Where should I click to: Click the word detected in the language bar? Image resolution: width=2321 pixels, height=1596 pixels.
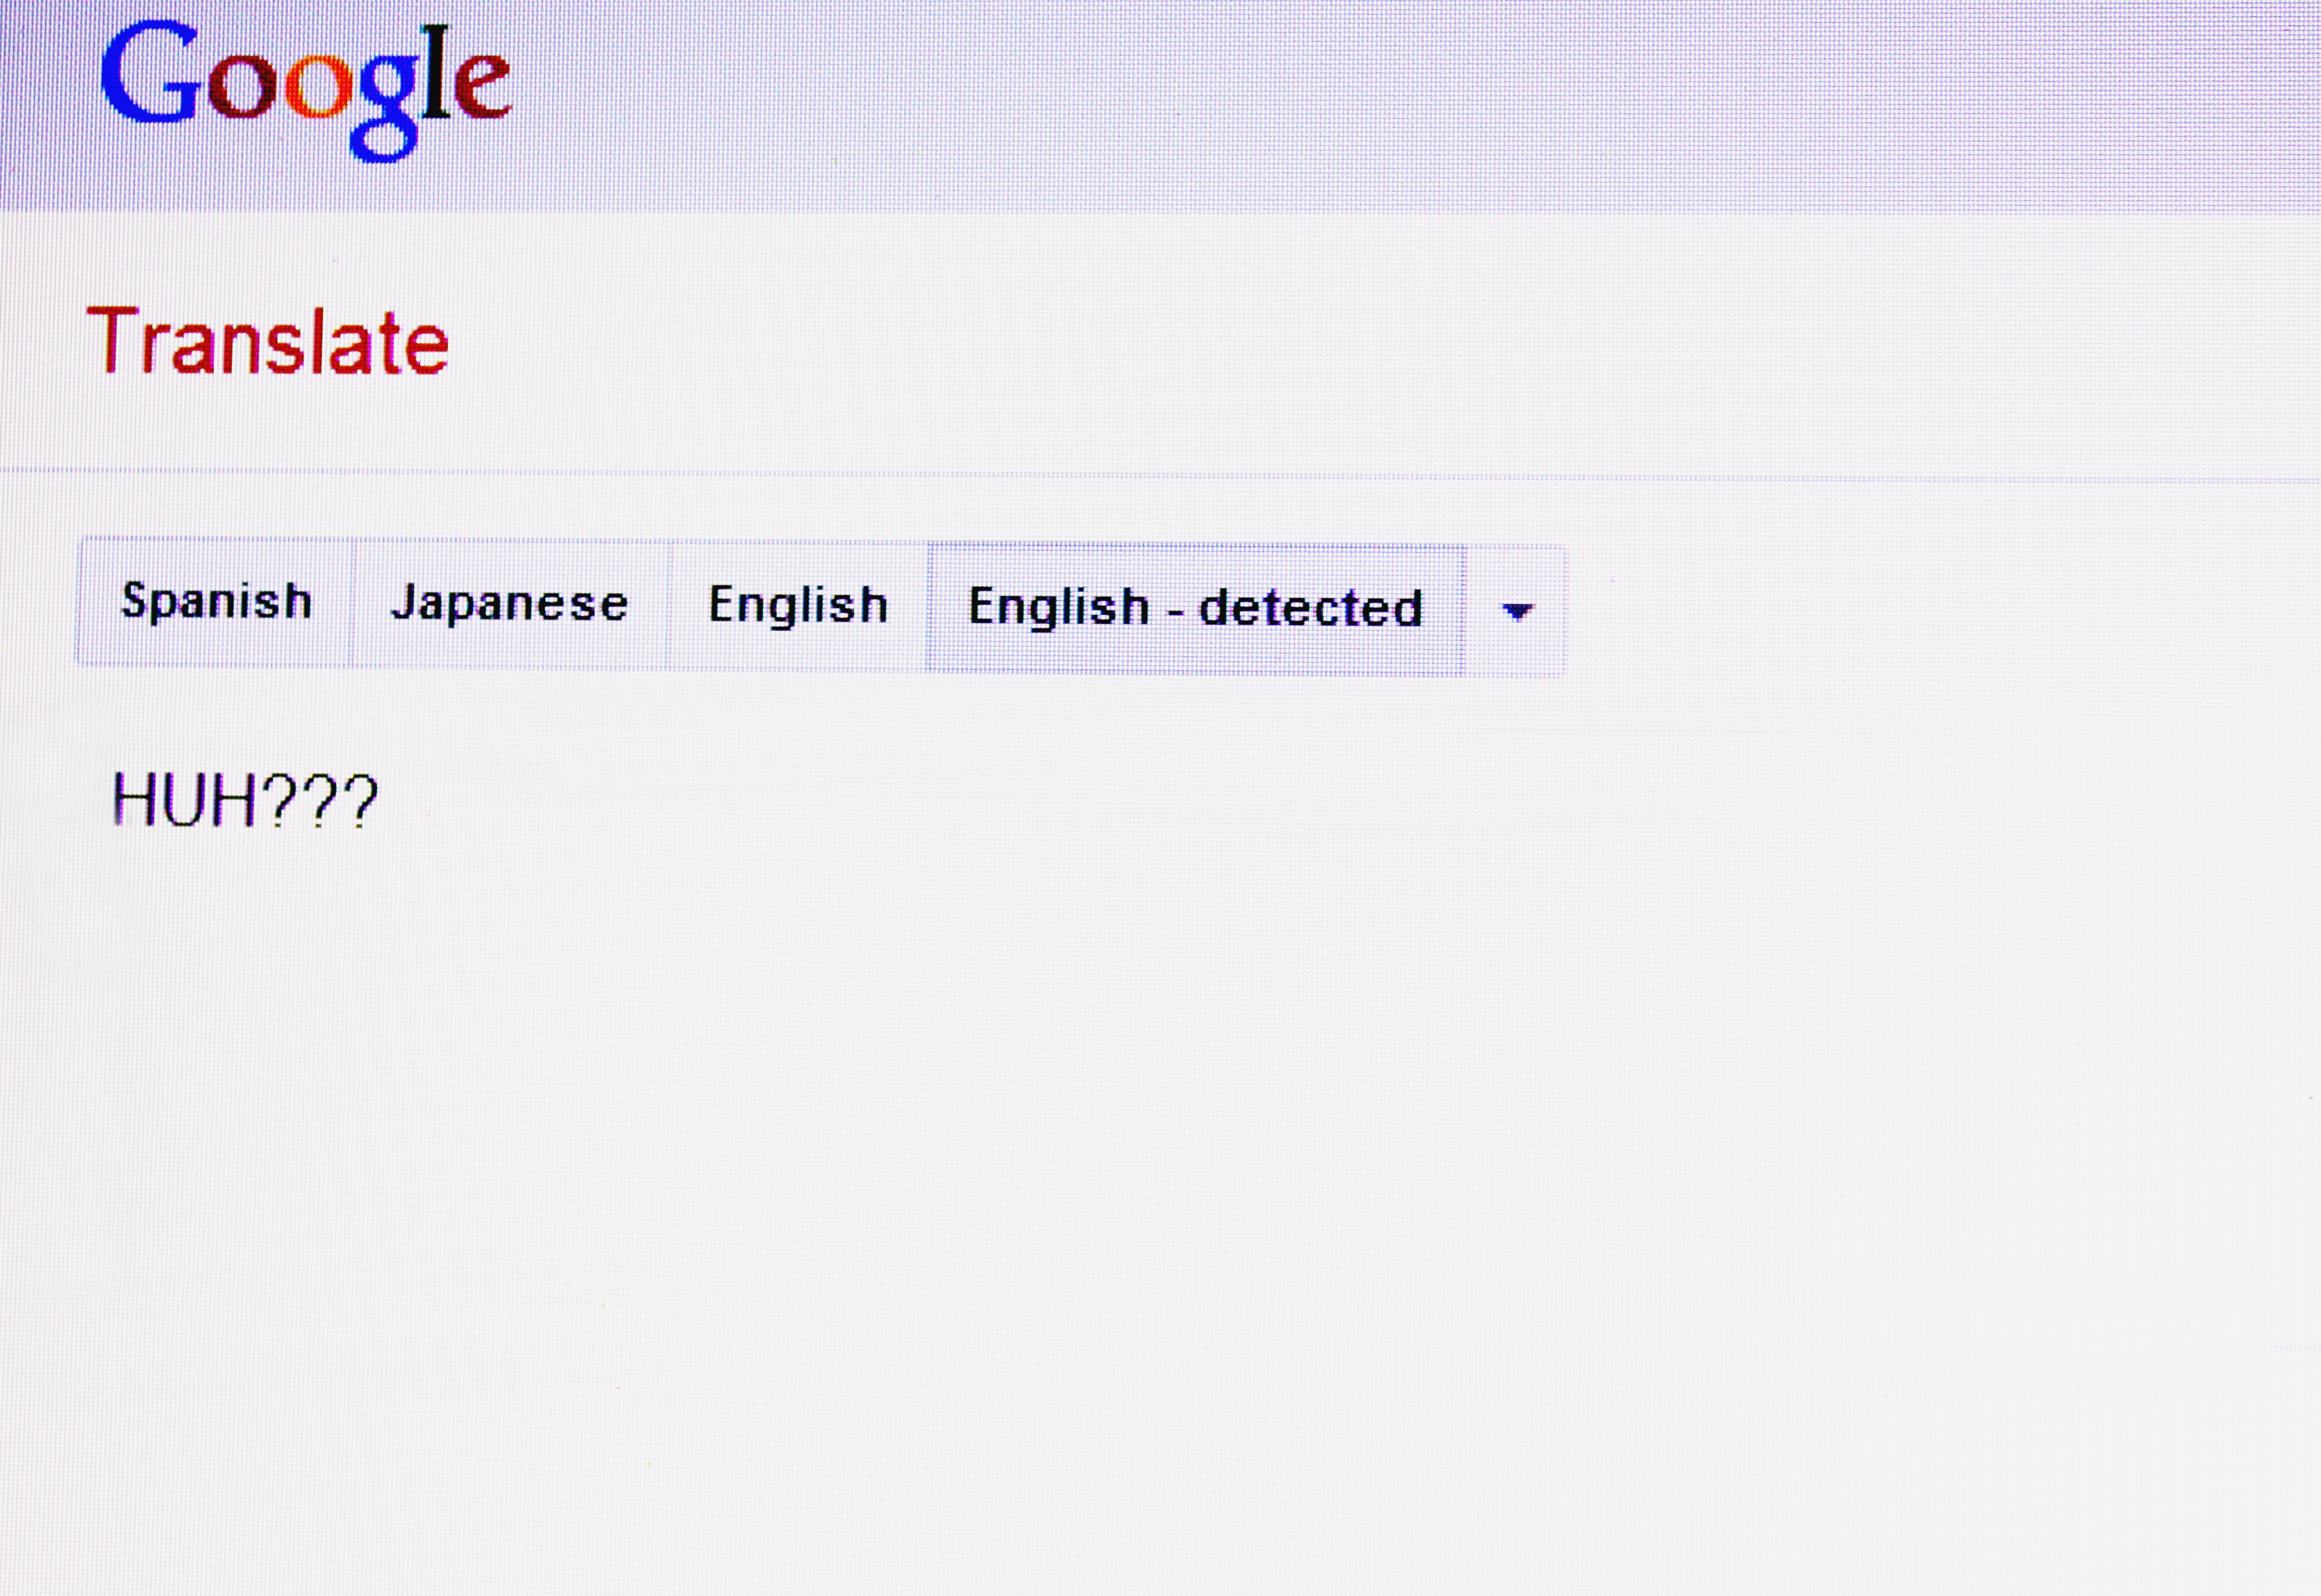1310,608
